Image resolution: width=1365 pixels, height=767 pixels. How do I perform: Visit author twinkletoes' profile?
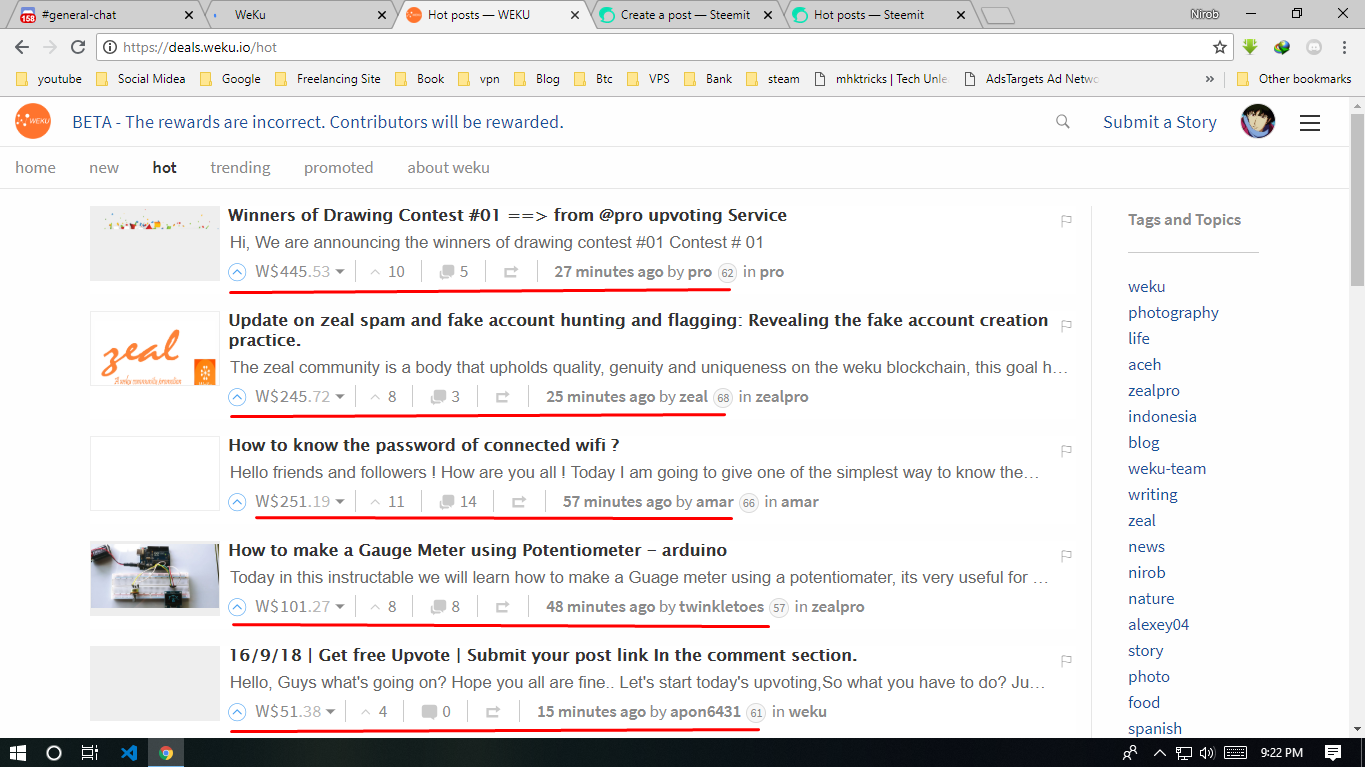click(x=721, y=607)
